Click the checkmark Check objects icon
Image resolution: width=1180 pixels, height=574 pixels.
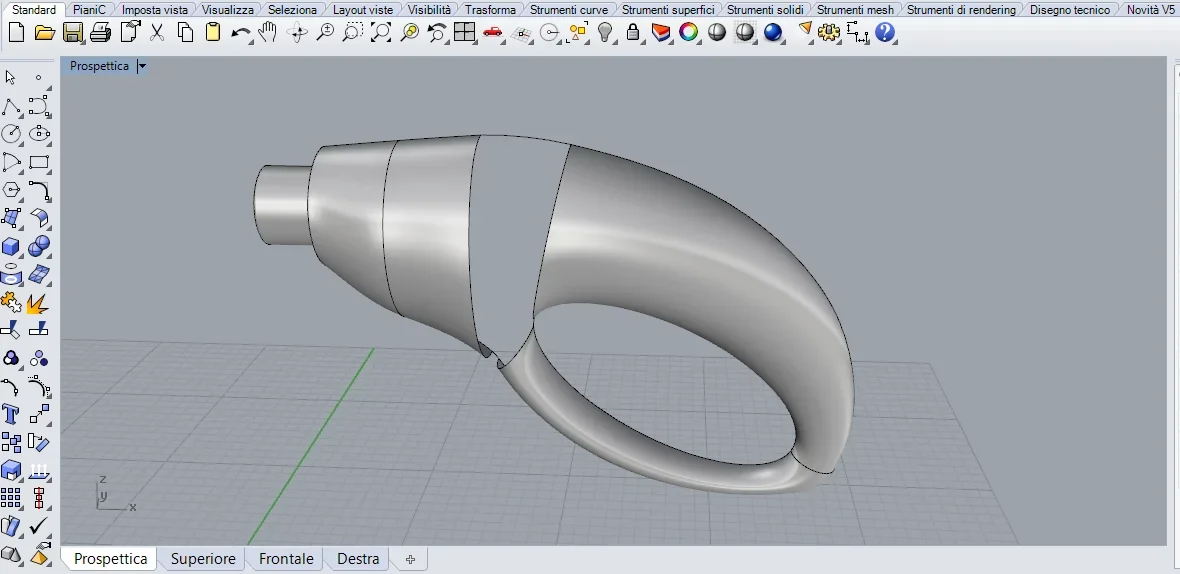click(39, 526)
